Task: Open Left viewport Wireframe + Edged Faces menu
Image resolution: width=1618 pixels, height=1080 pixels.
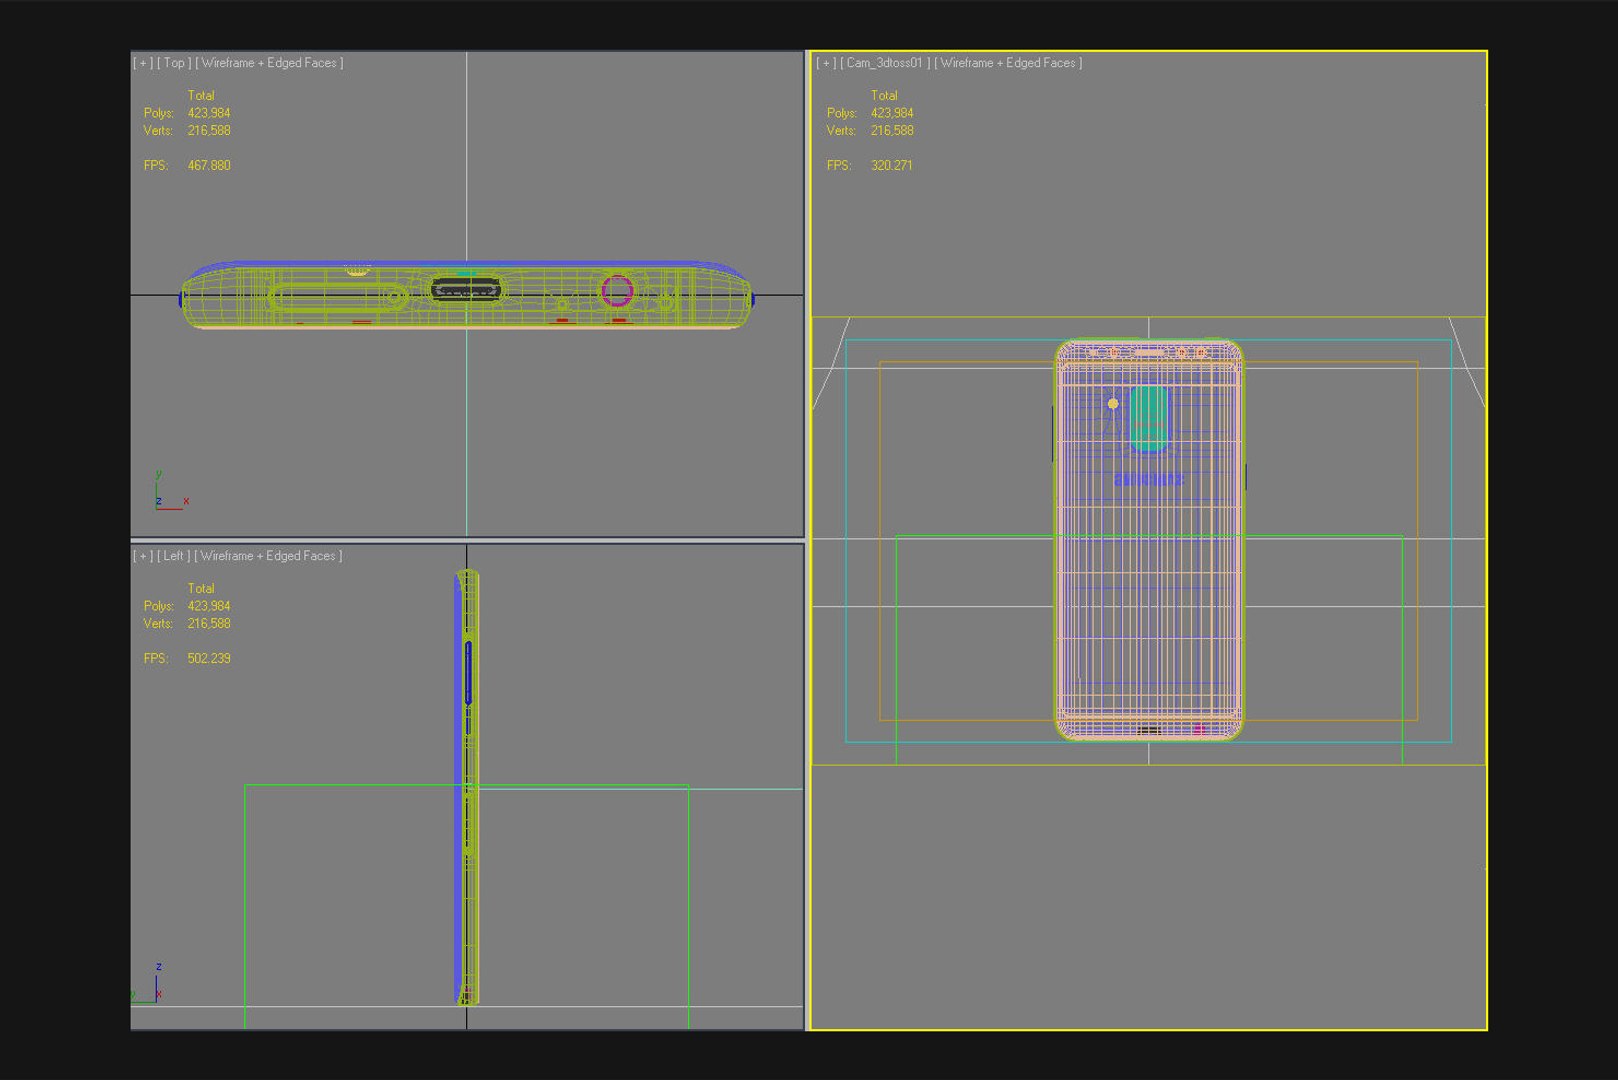Action: pyautogui.click(x=268, y=556)
